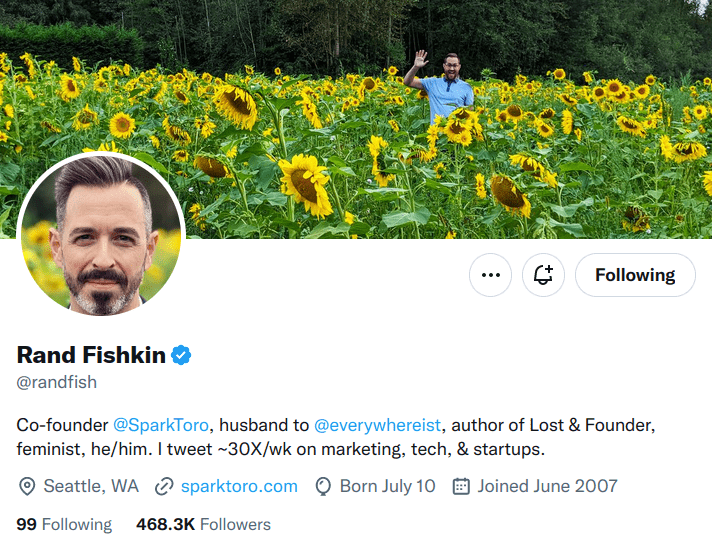
Task: View the 99 Following list
Action: click(64, 524)
